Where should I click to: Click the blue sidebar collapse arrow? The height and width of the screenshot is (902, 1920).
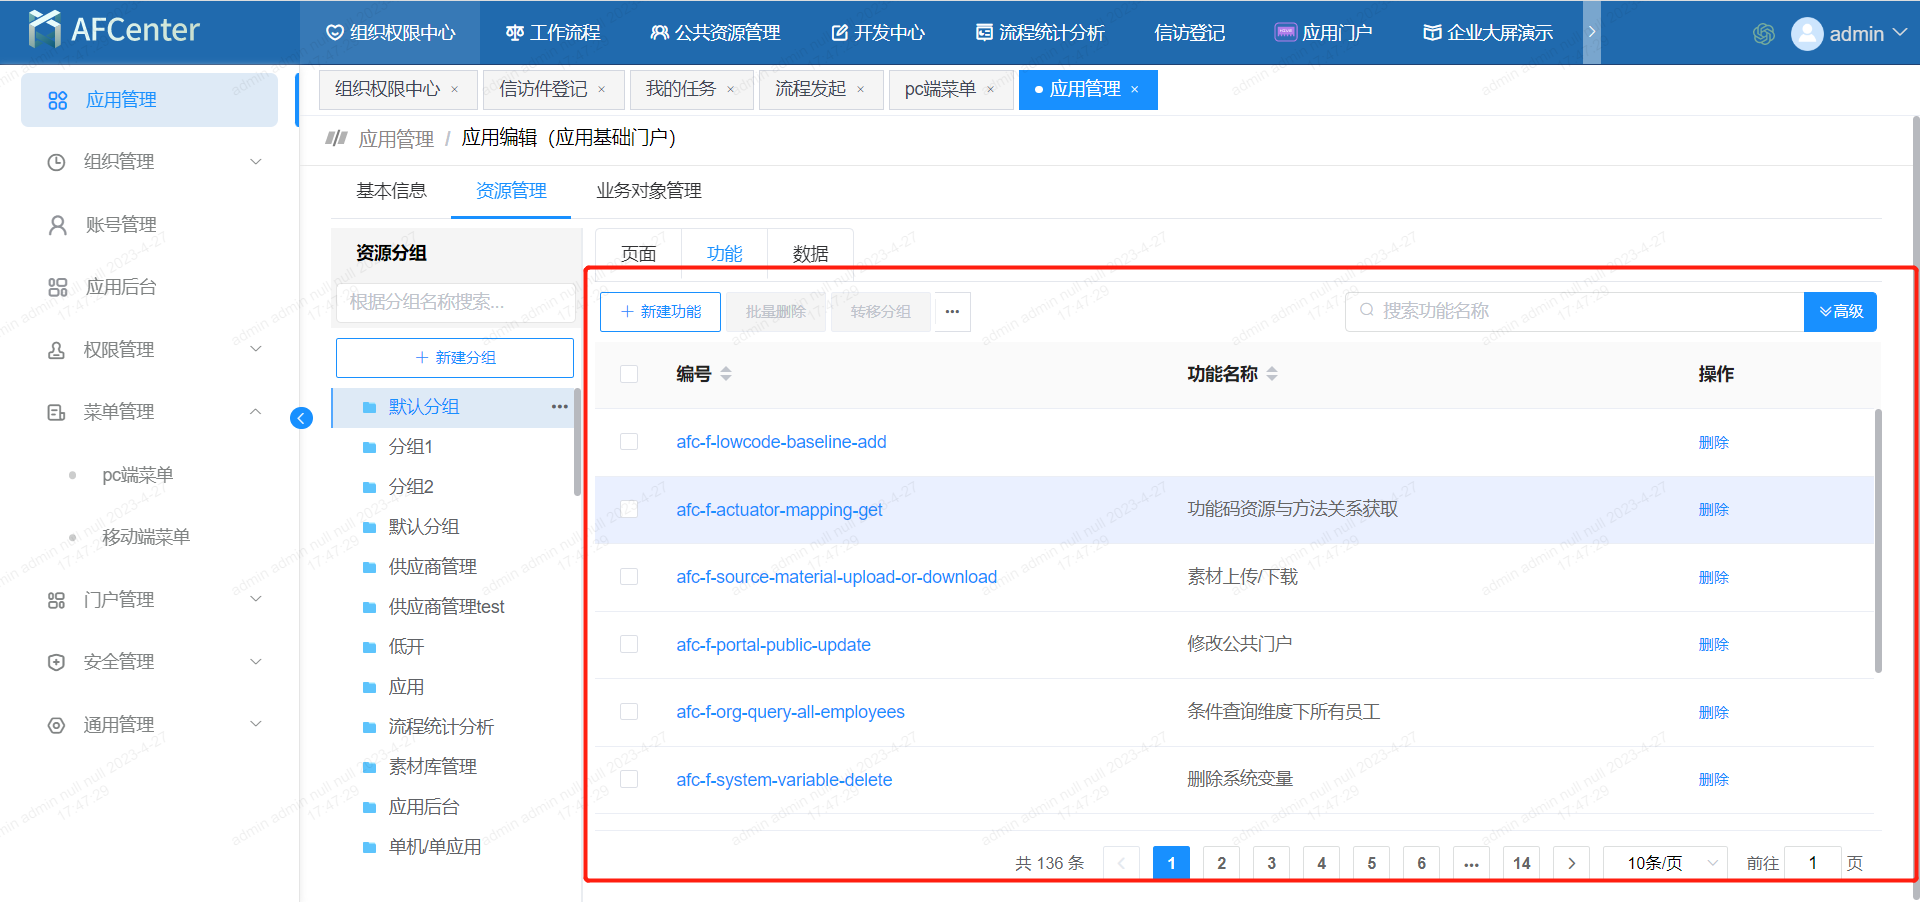(x=301, y=418)
